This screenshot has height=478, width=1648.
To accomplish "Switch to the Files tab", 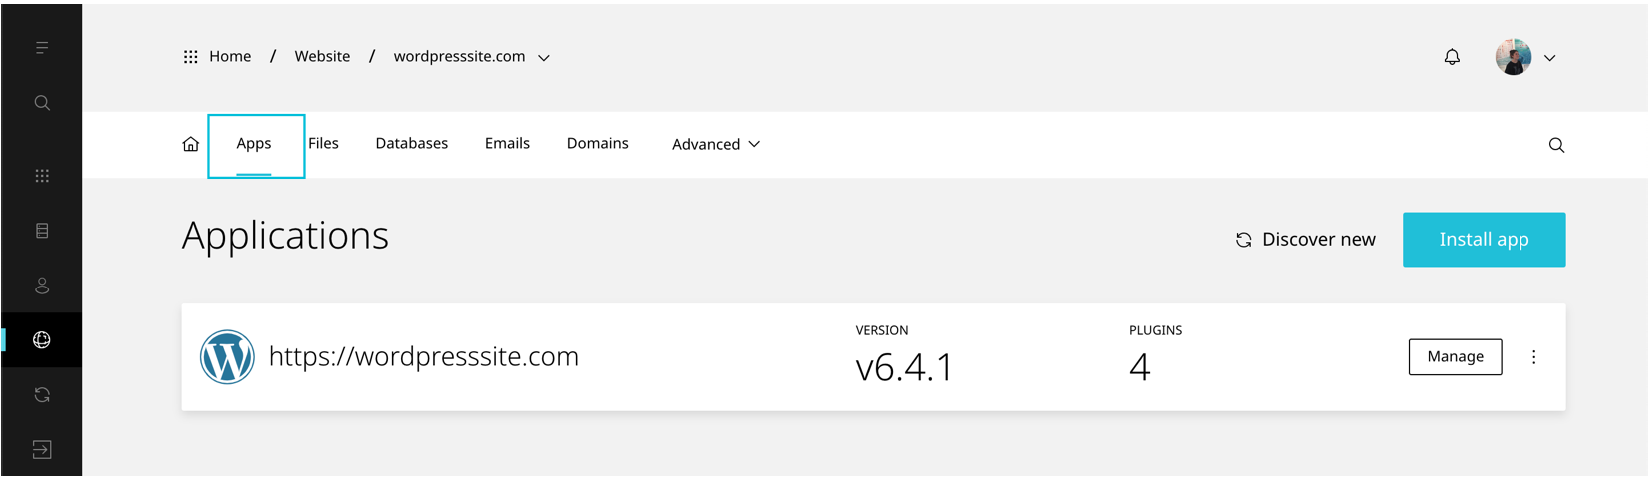I will click(323, 144).
